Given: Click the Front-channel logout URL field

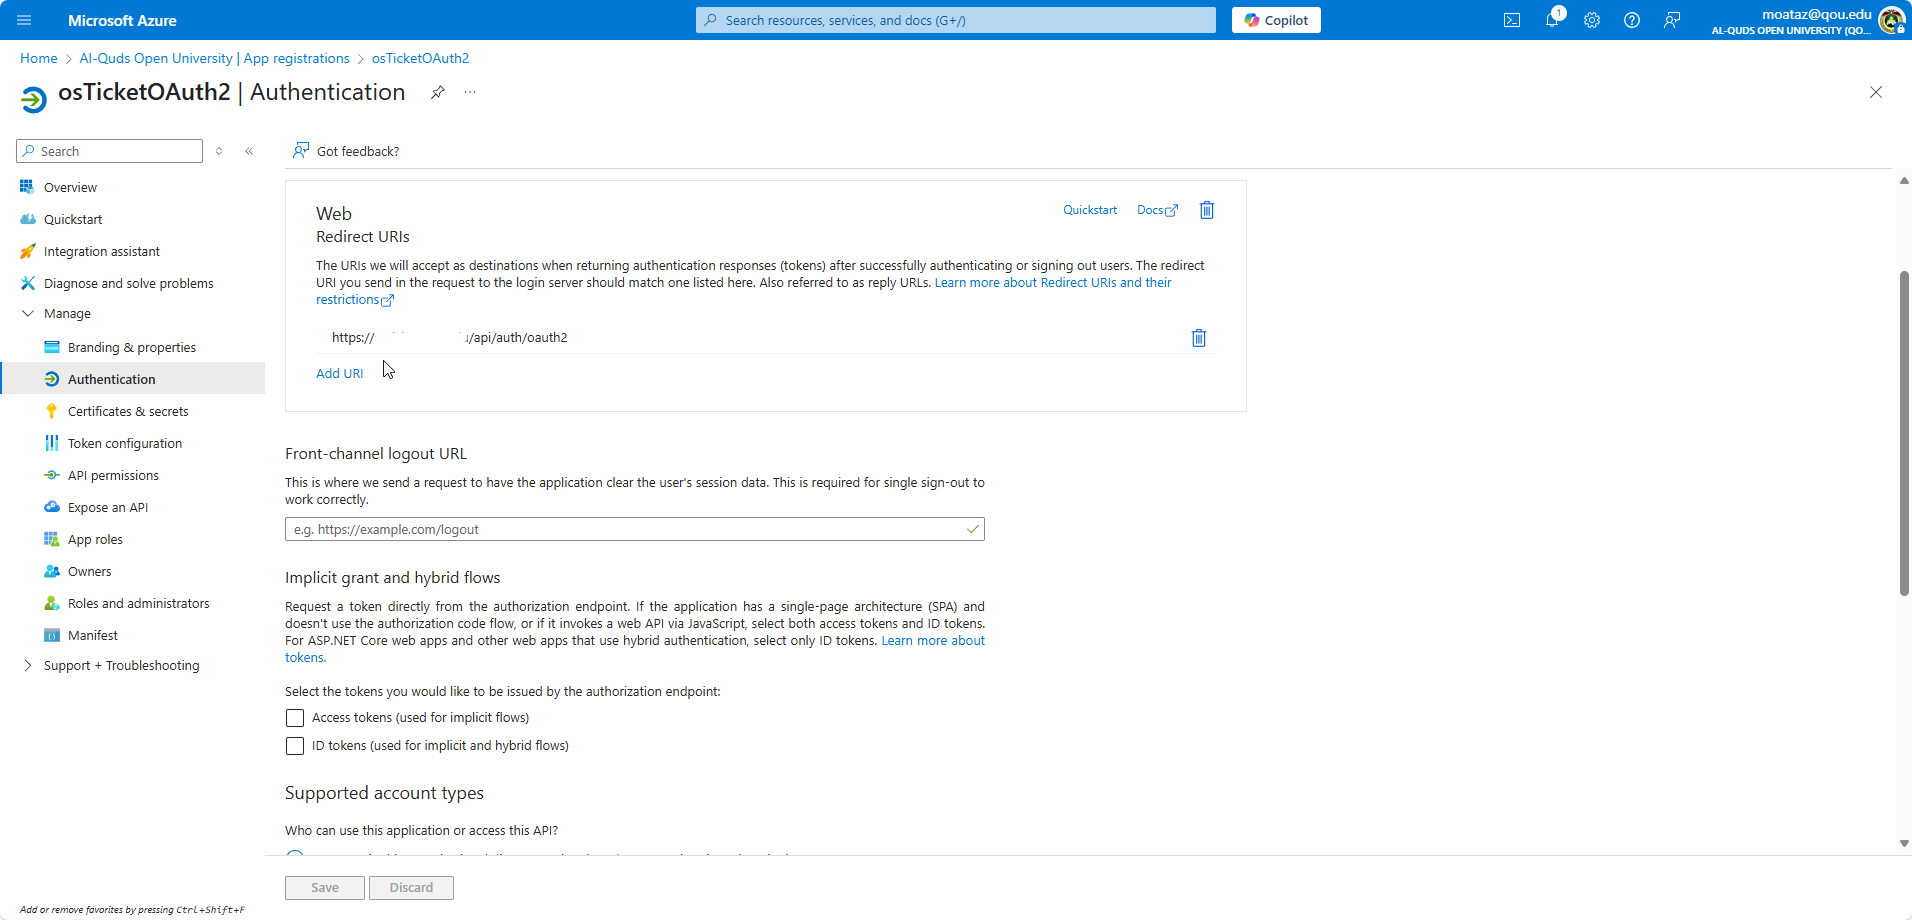Looking at the screenshot, I should 625,529.
